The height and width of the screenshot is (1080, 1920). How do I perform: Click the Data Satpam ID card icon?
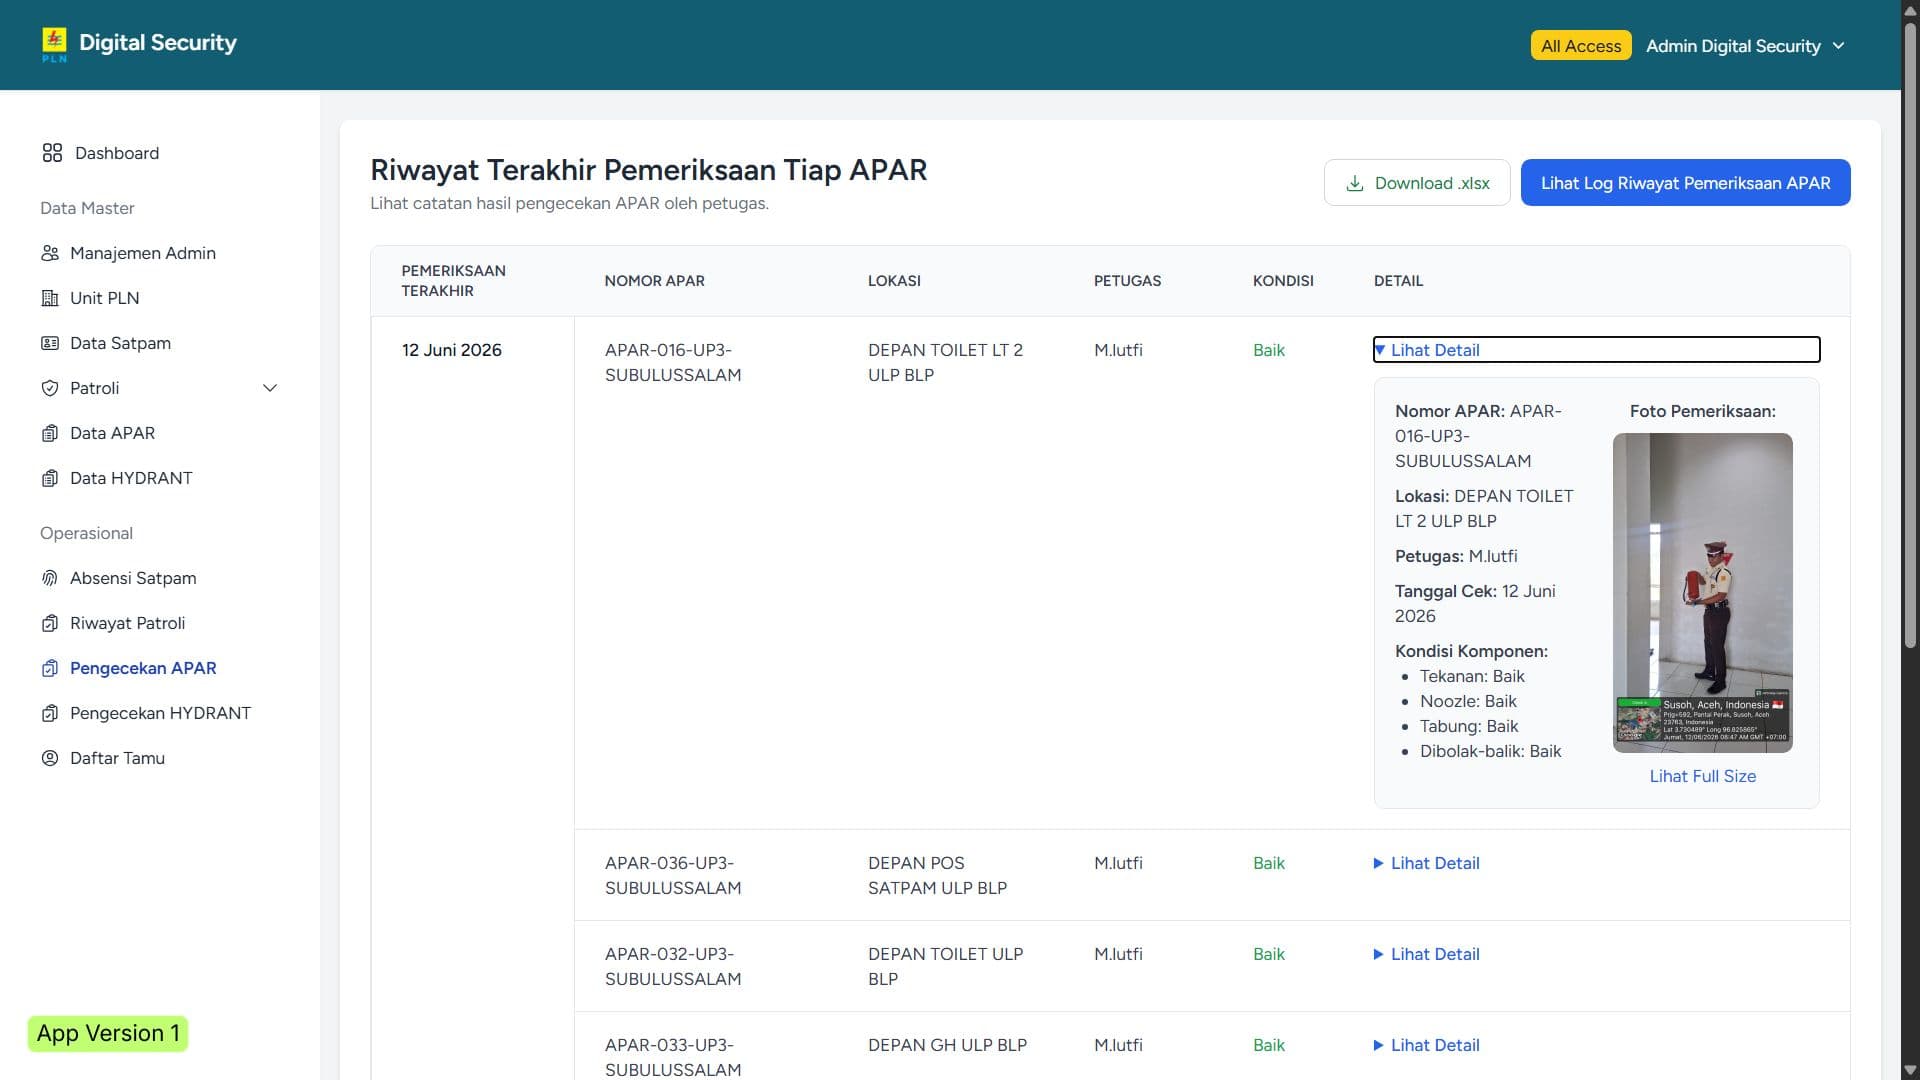pyautogui.click(x=50, y=343)
